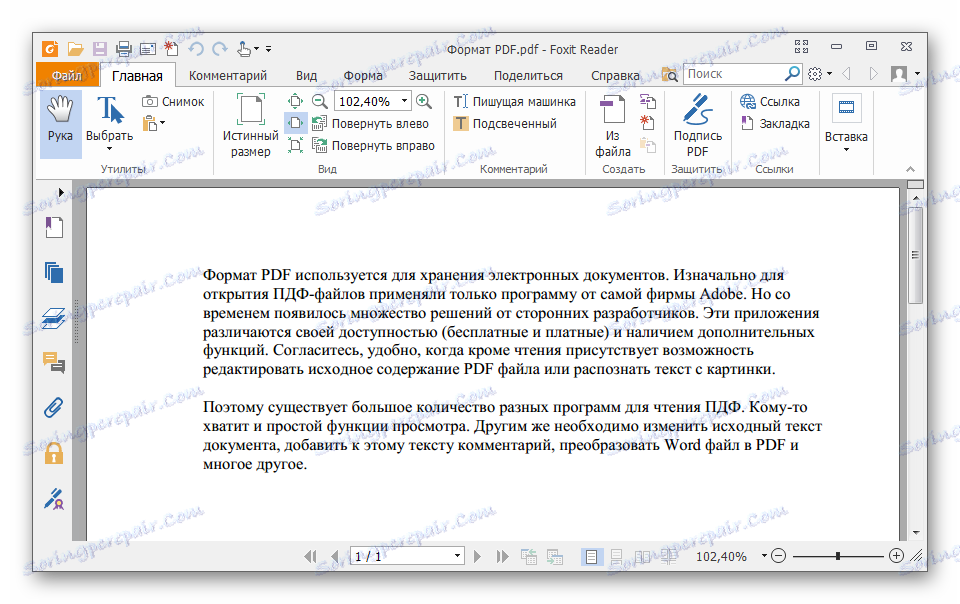Click the search magnifier button in the Поиск box

pyautogui.click(x=792, y=74)
